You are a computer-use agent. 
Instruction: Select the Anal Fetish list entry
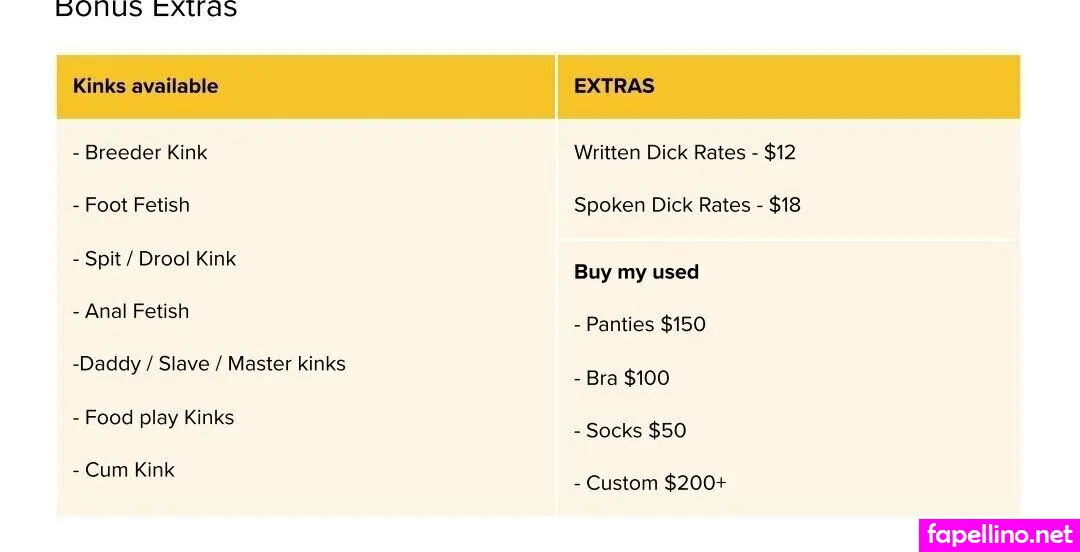pos(131,311)
